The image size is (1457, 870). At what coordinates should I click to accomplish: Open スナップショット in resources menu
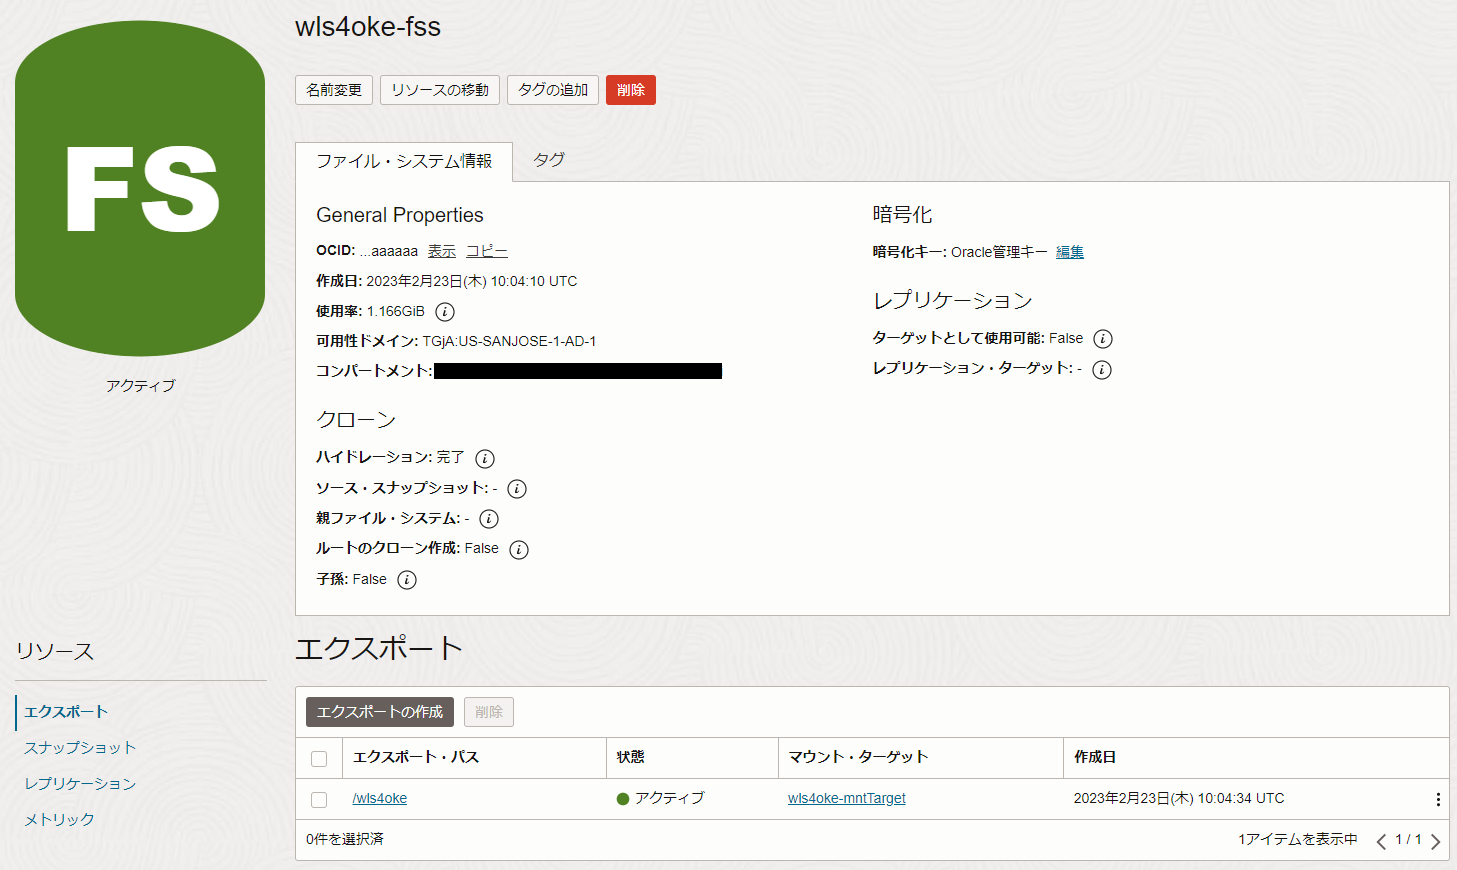coord(80,748)
